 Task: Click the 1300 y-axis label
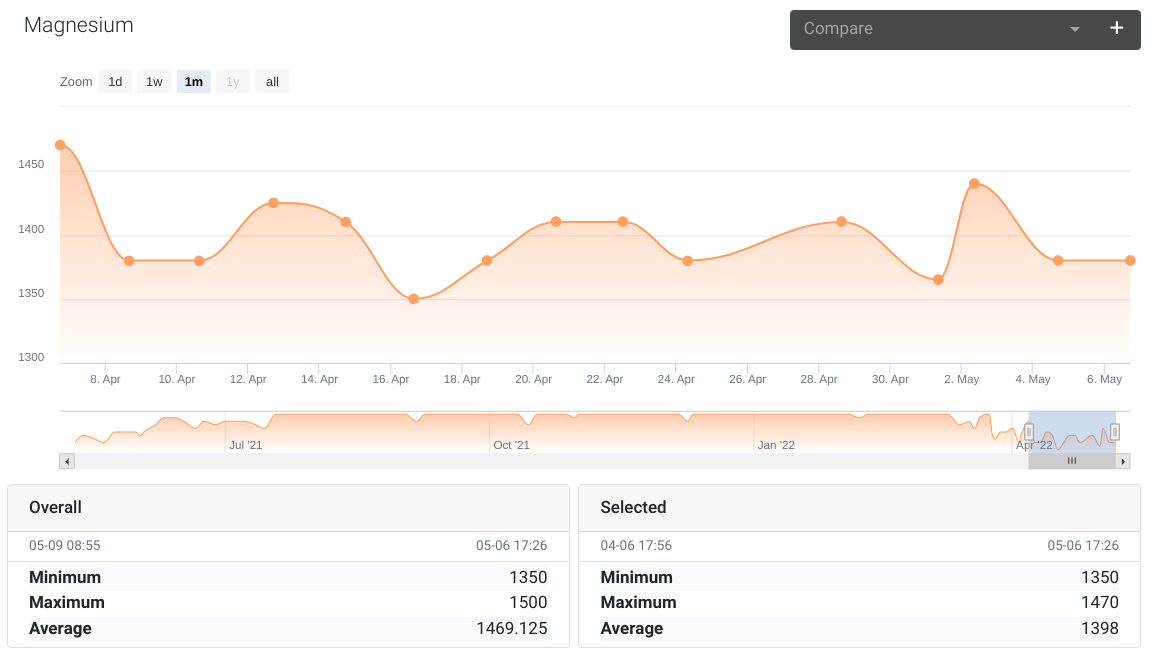(31, 358)
